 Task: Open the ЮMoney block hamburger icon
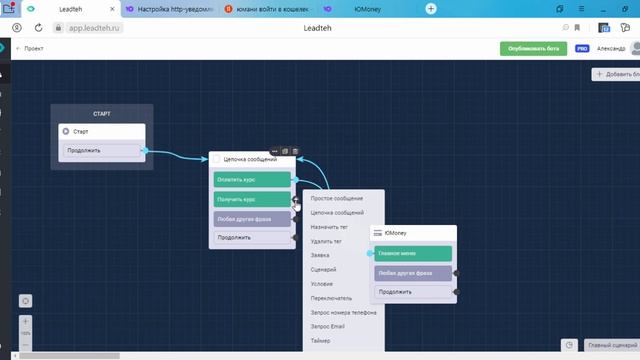point(378,233)
